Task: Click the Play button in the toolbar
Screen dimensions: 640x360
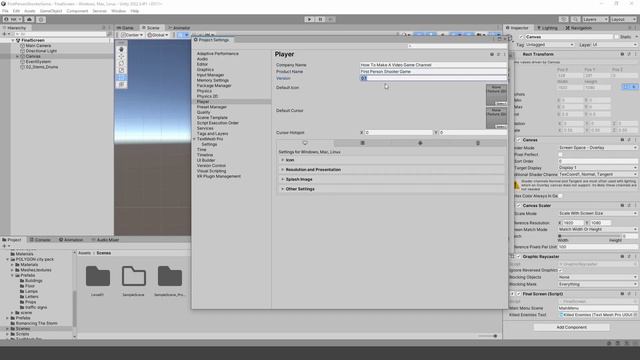Action: tap(309, 19)
